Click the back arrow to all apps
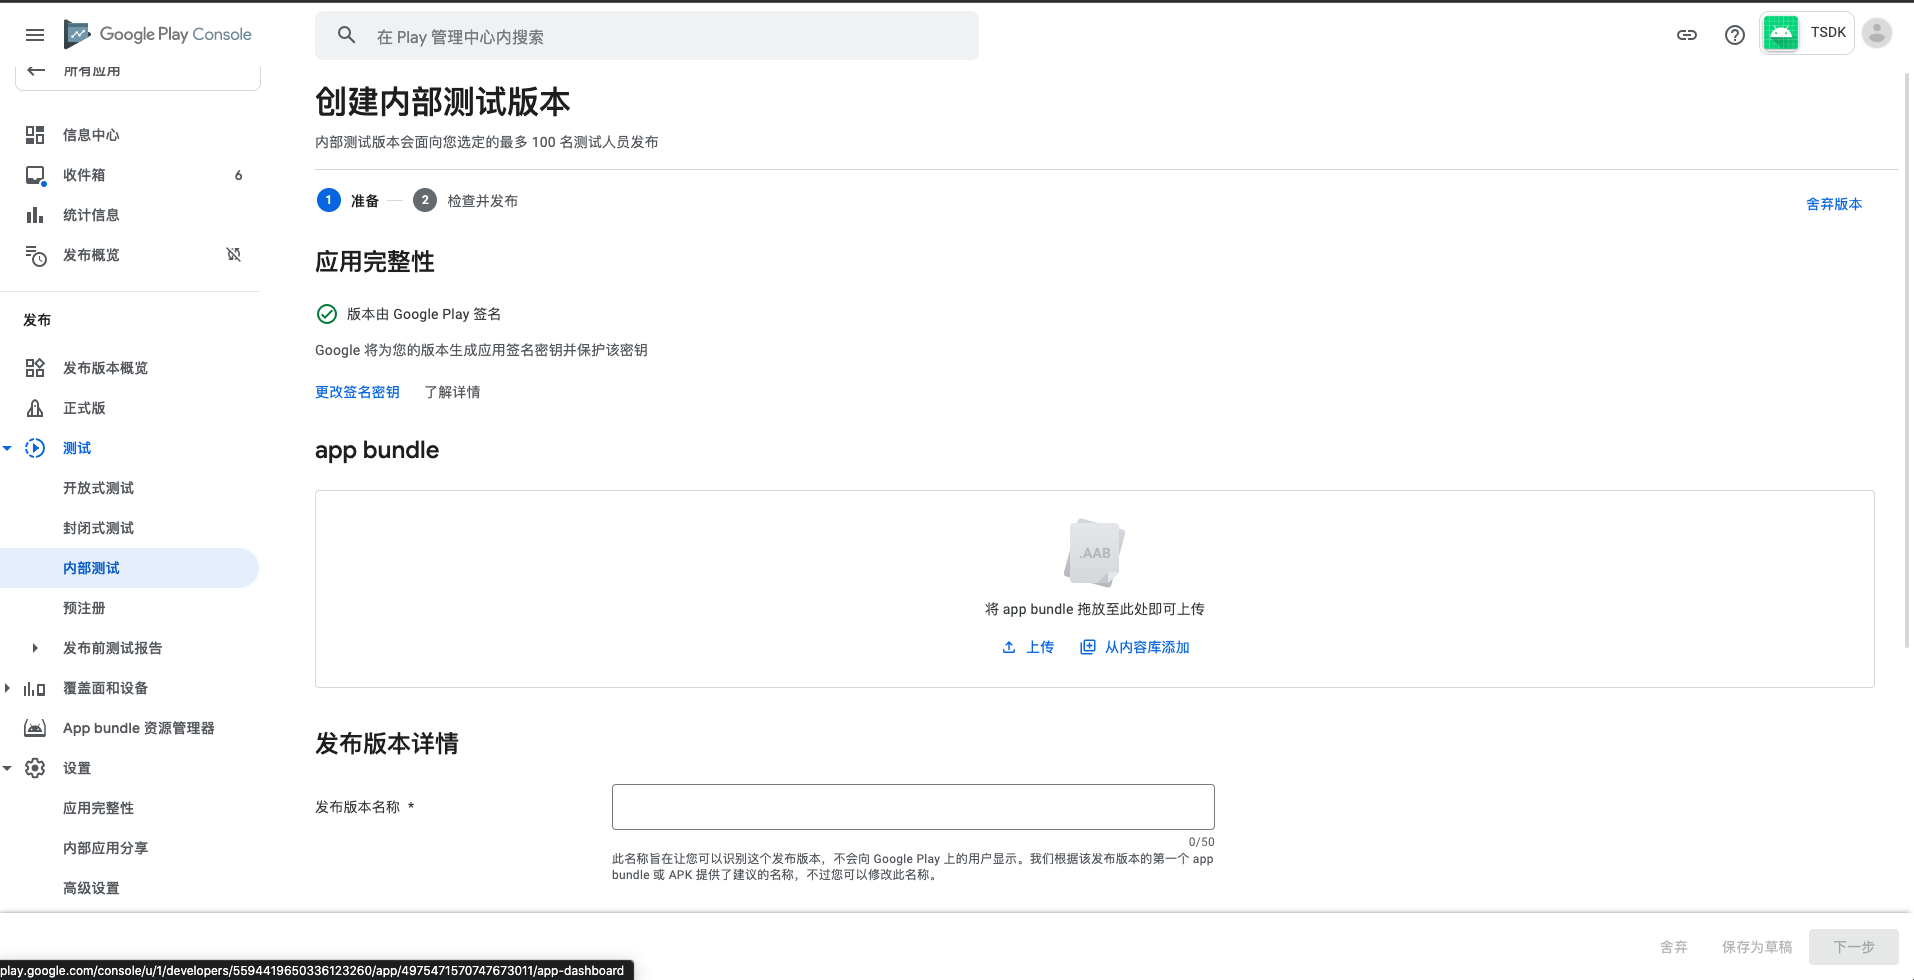Screen dimensions: 1914x980 (x=36, y=70)
